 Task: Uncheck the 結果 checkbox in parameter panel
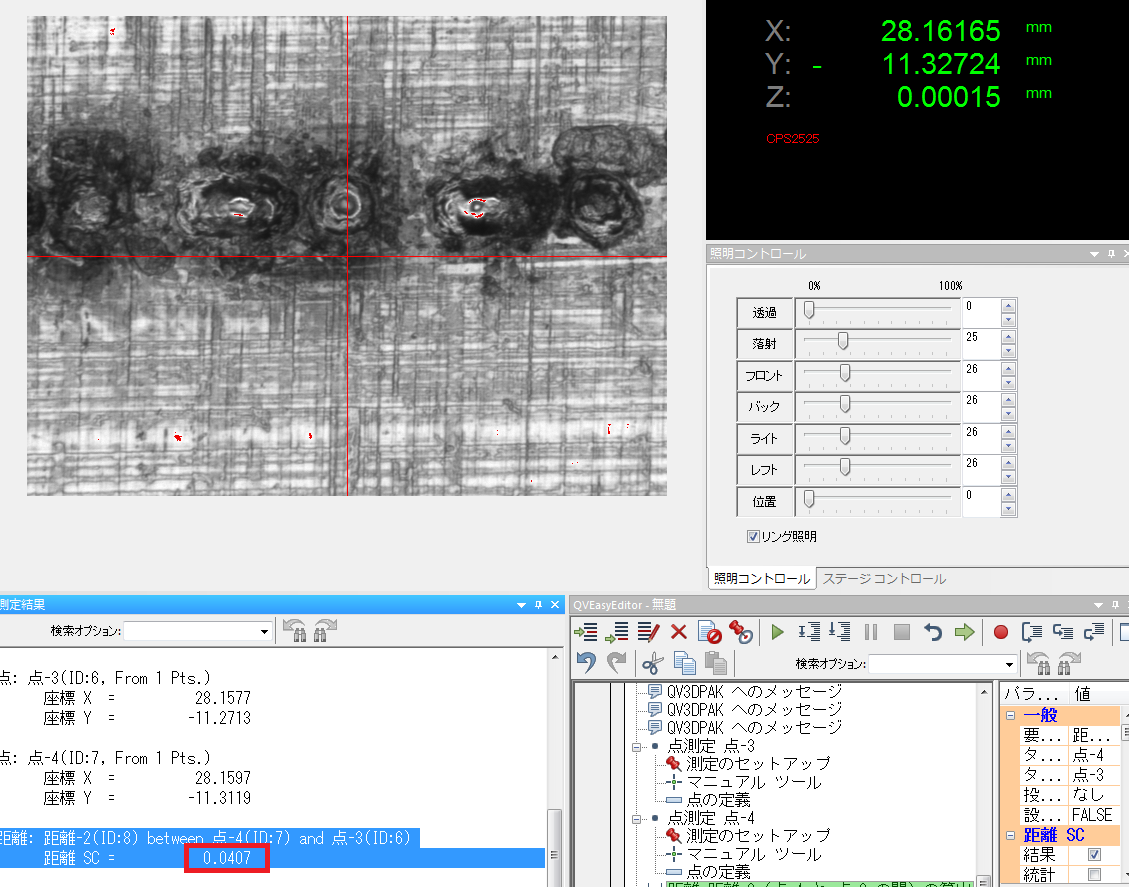click(1093, 855)
